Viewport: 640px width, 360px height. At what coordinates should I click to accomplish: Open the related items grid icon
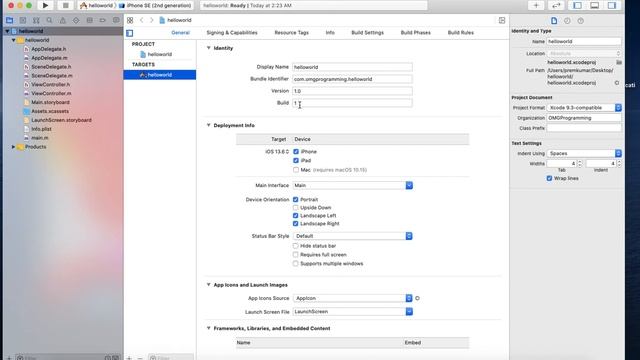(x=130, y=20)
